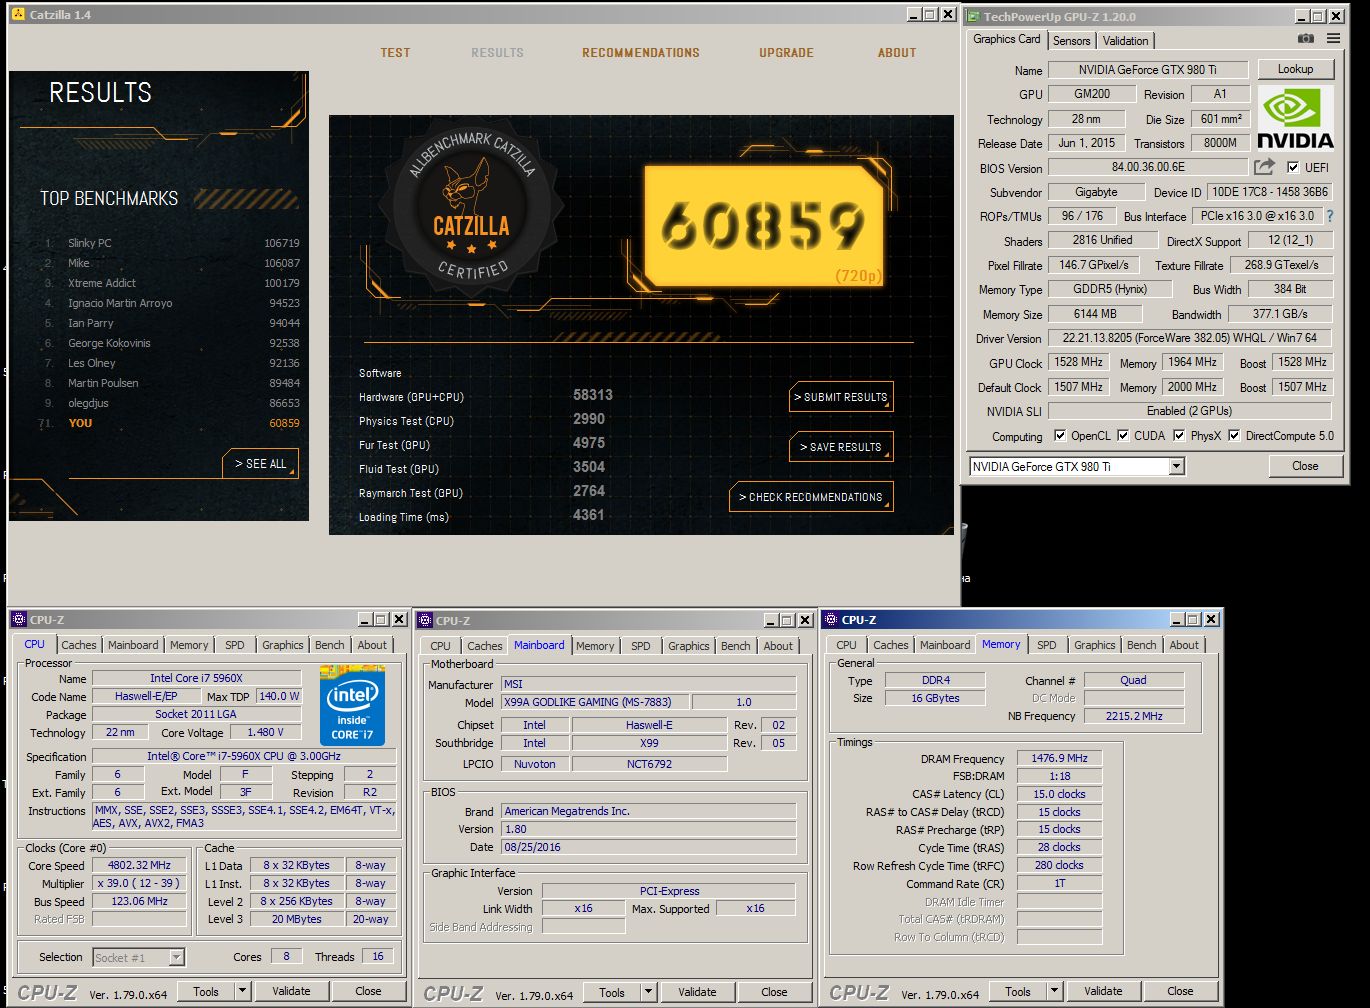This screenshot has height=1008, width=1370.
Task: Click the Multiplier value x 39.0 field
Action: (139, 883)
